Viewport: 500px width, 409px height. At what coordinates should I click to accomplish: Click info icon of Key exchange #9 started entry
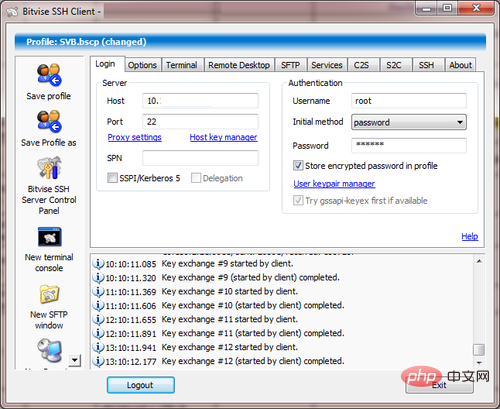coord(98,263)
